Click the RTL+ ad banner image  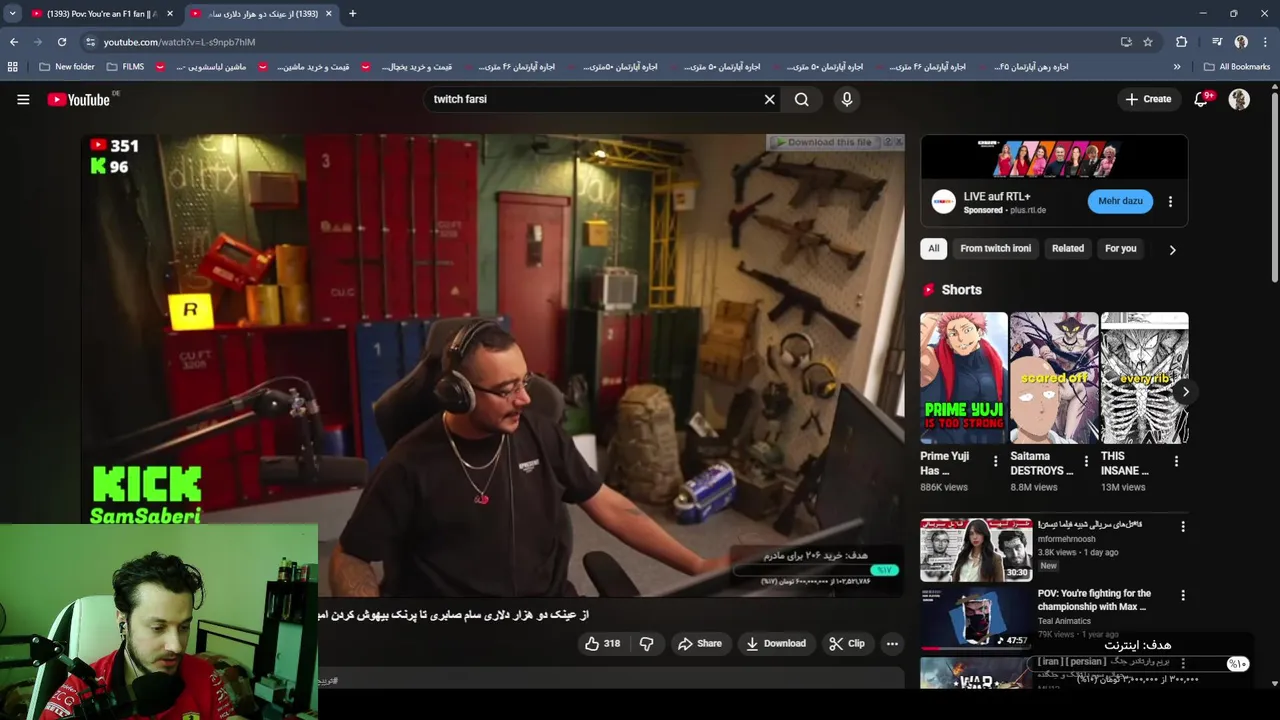(1054, 157)
